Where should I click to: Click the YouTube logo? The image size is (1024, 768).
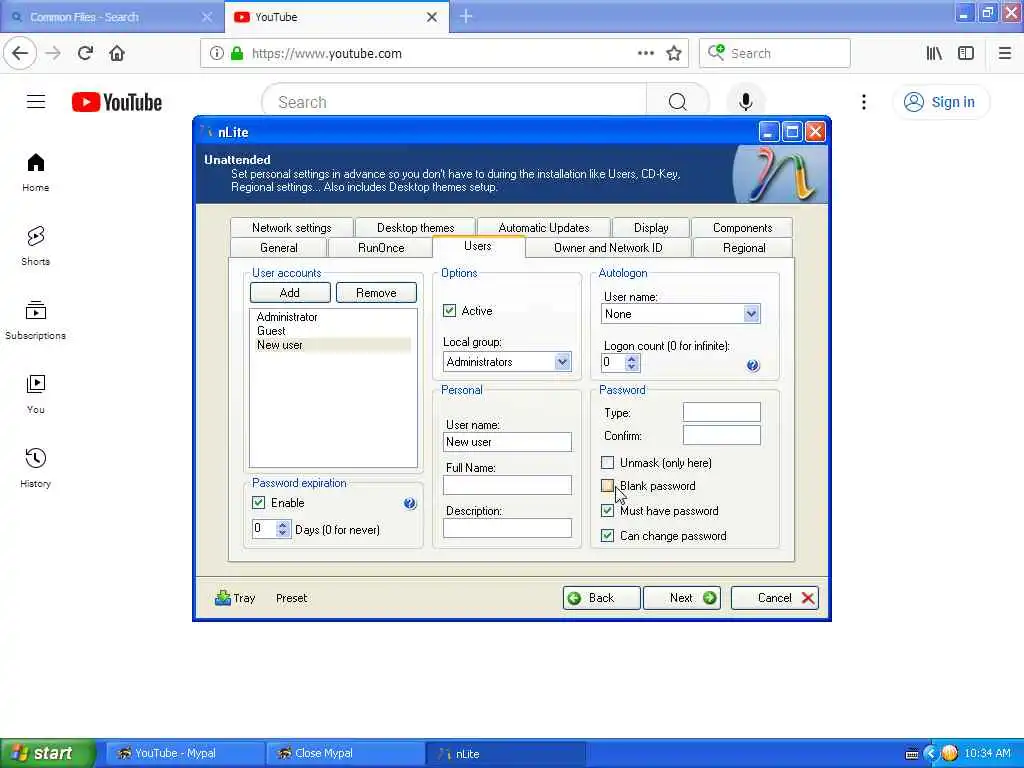(117, 102)
